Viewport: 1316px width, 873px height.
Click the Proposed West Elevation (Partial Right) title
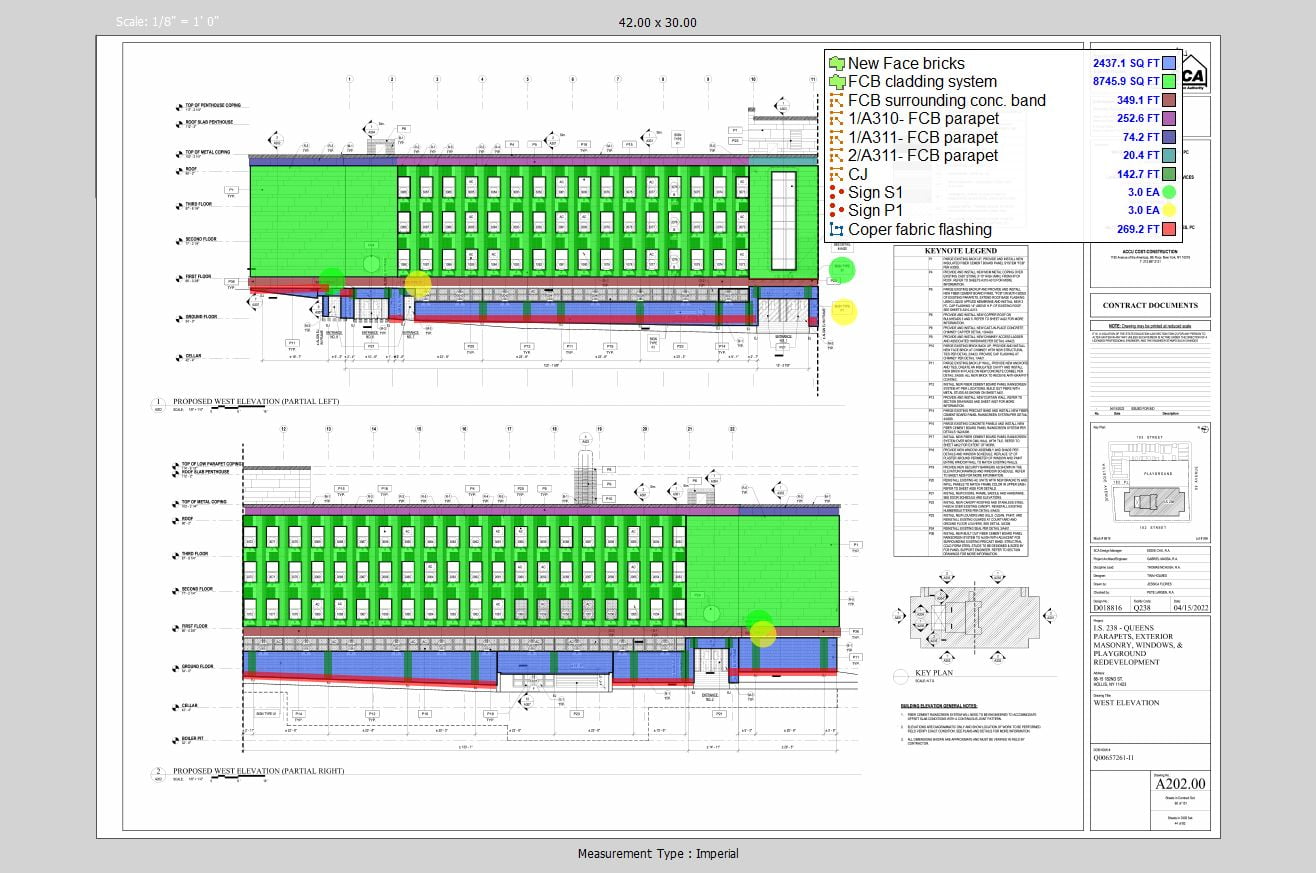pyautogui.click(x=258, y=771)
